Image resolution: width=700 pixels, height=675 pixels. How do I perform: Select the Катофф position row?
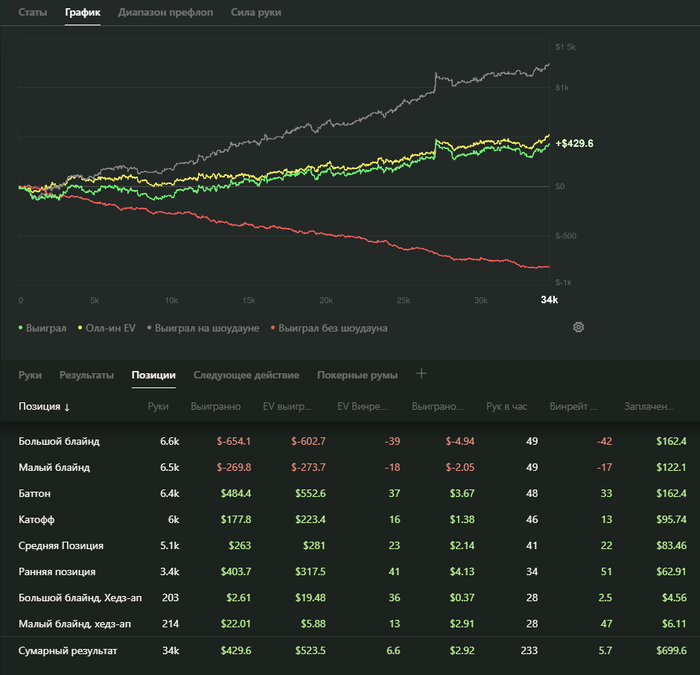(x=350, y=520)
